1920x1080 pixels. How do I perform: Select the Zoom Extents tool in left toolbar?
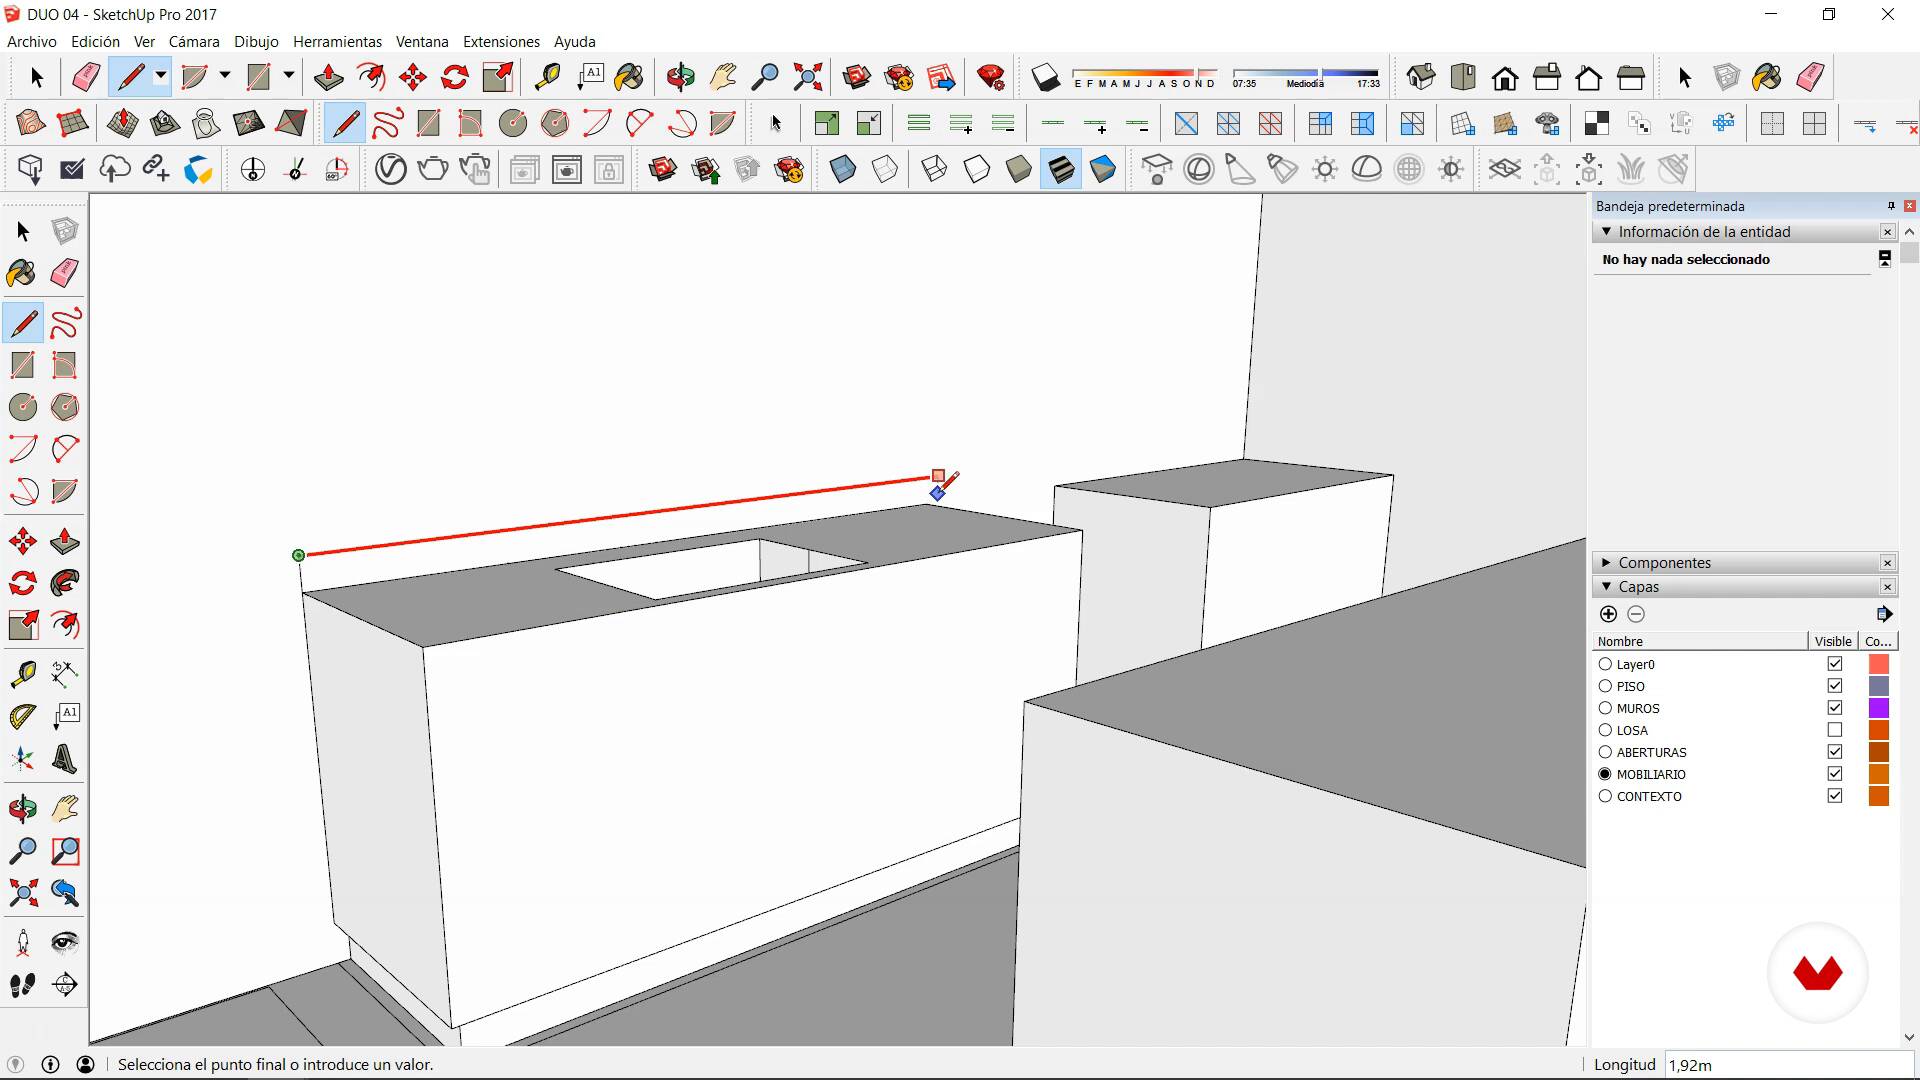[x=22, y=892]
